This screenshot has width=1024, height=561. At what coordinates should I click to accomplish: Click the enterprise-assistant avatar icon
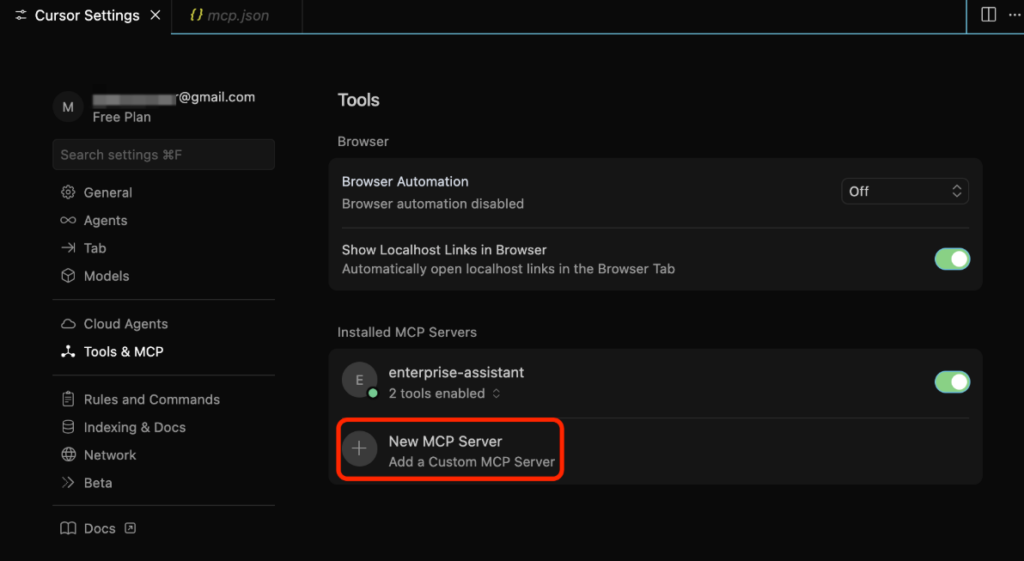360,380
